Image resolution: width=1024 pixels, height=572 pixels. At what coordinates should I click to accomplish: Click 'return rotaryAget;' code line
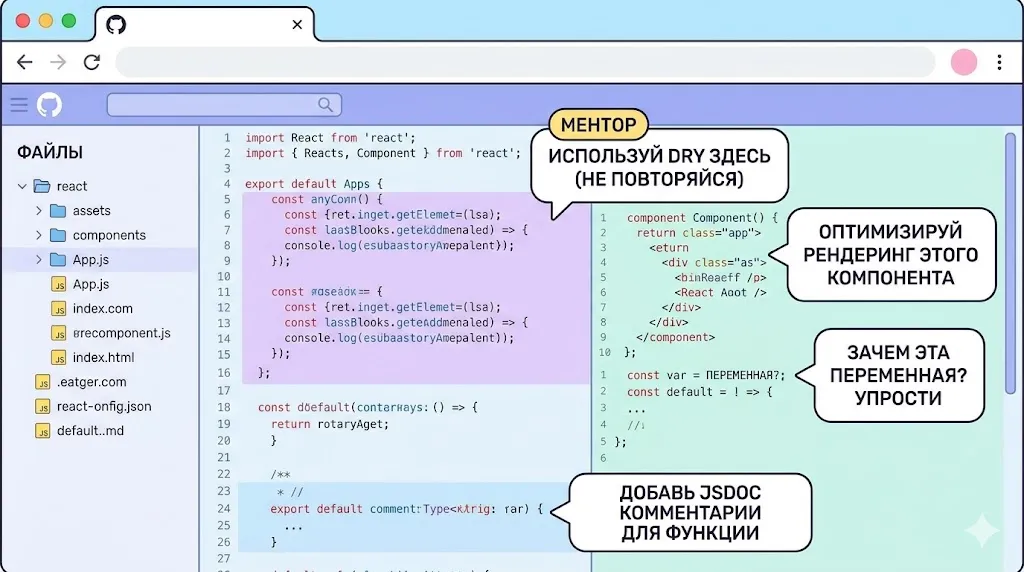pyautogui.click(x=330, y=424)
